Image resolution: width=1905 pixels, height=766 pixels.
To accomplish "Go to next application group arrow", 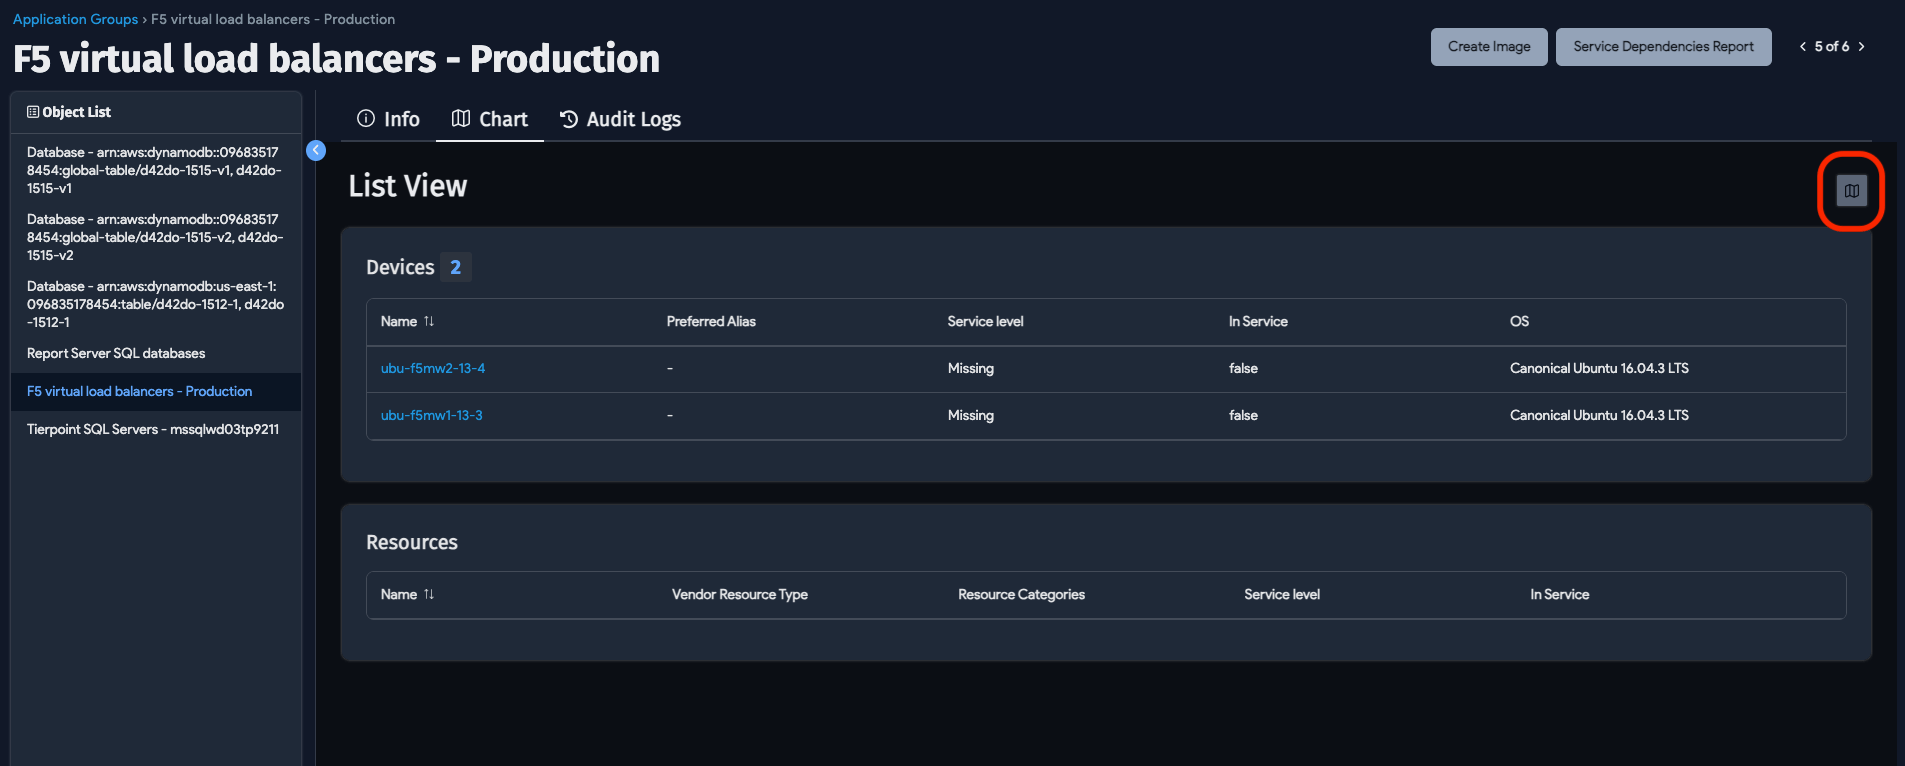I will (x=1861, y=47).
